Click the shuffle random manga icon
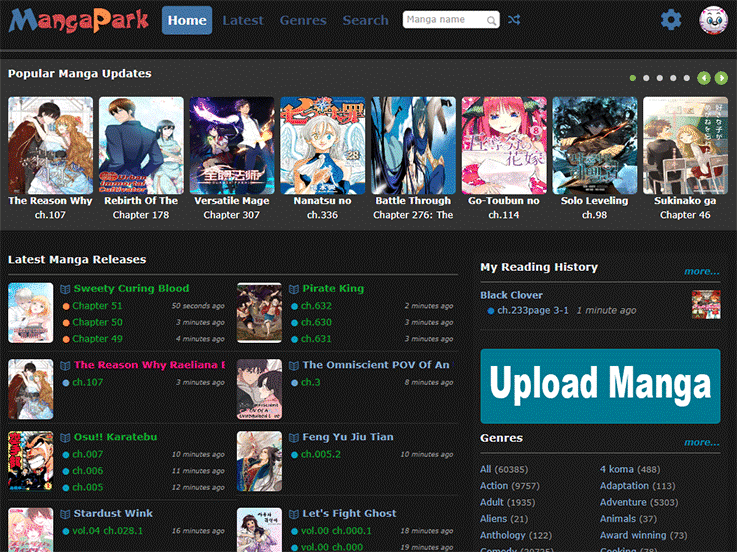 (x=514, y=20)
